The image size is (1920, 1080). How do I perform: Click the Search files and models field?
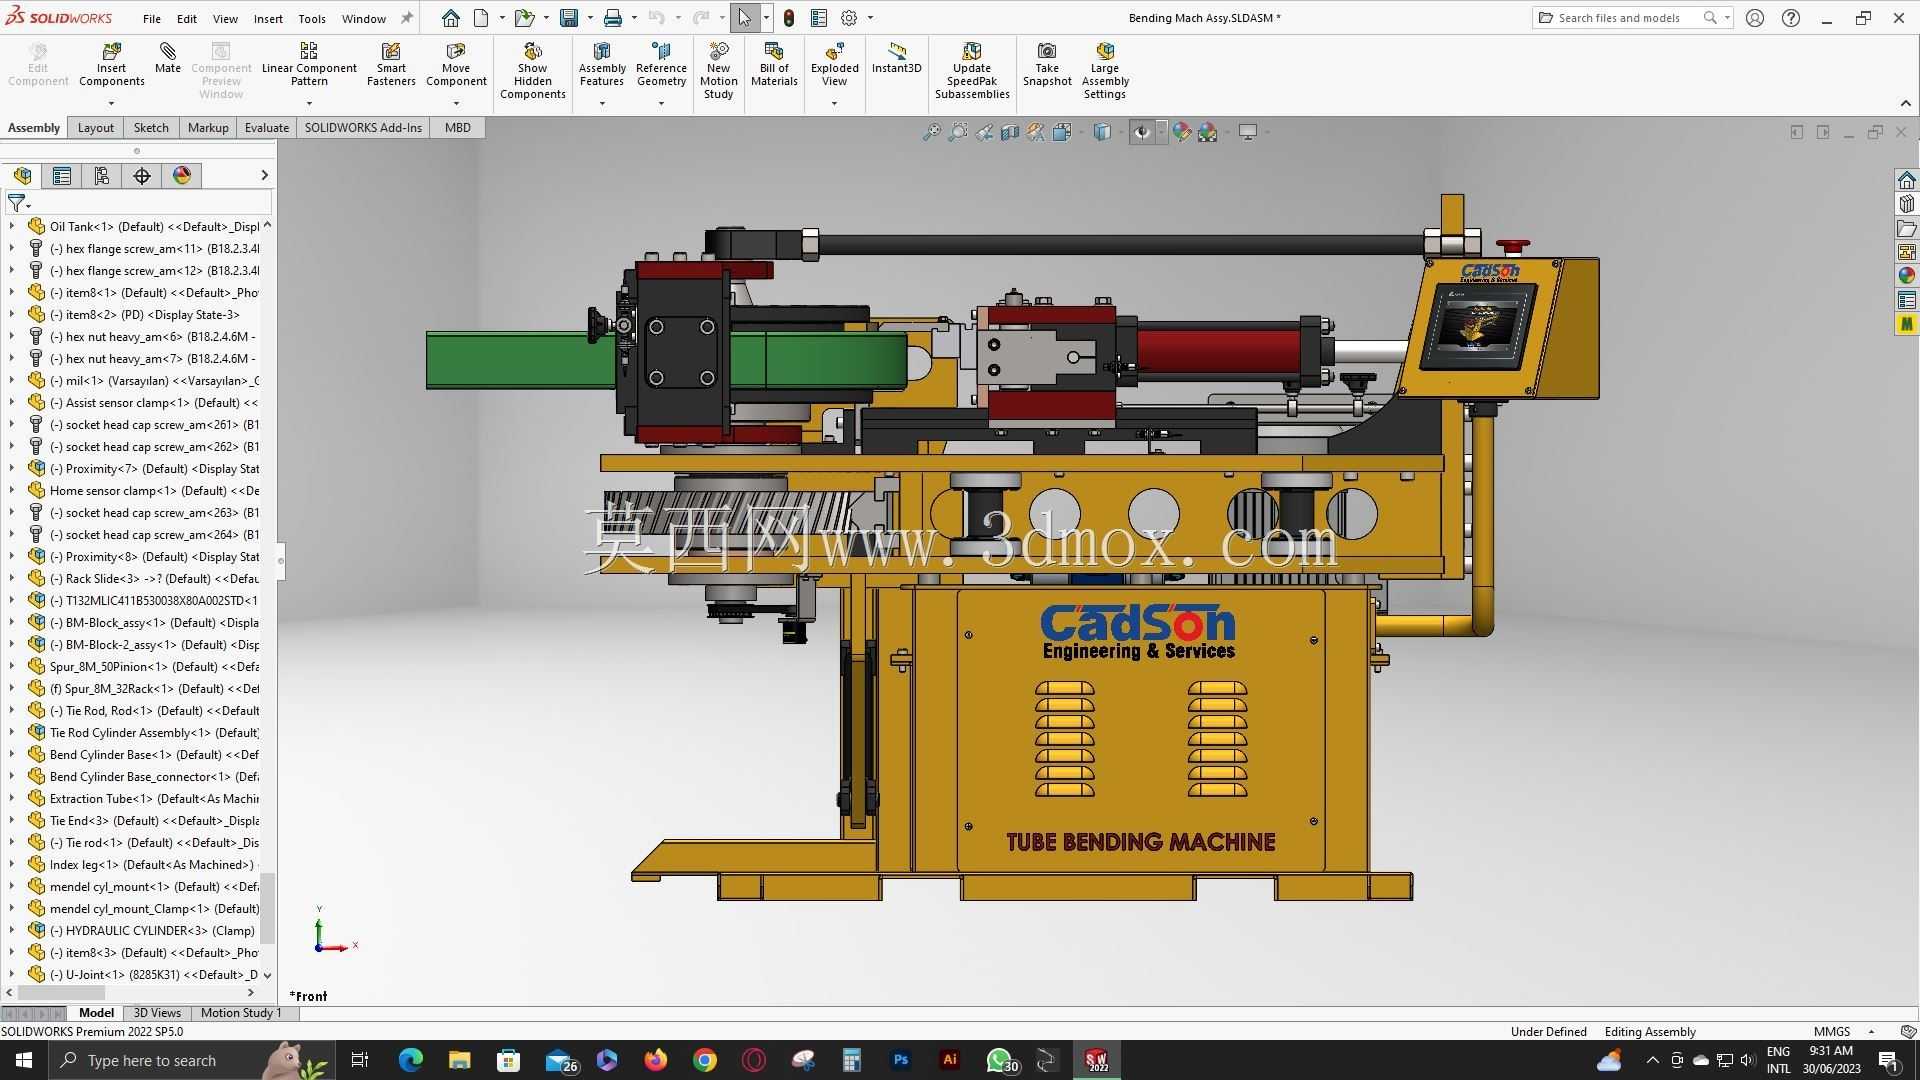pos(1622,18)
